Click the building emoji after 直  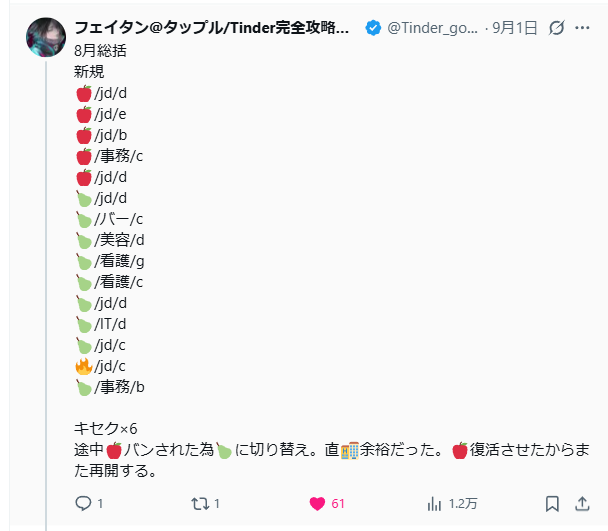click(x=349, y=450)
